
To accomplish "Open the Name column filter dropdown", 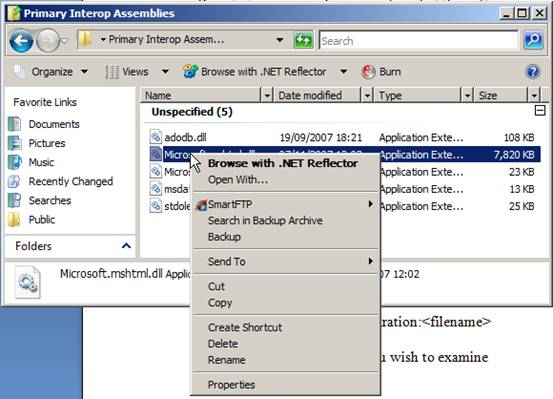I will [267, 95].
